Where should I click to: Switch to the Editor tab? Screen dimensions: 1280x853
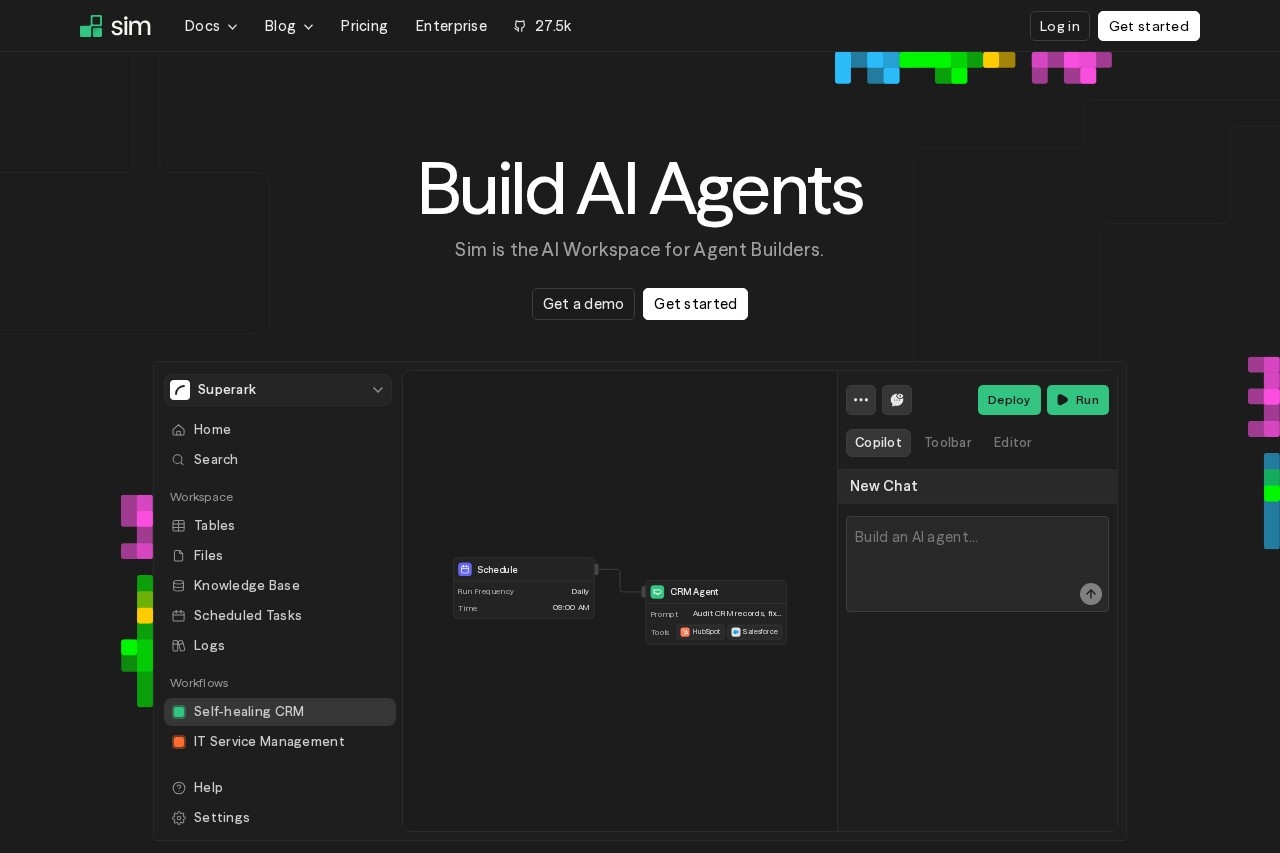coord(1012,443)
